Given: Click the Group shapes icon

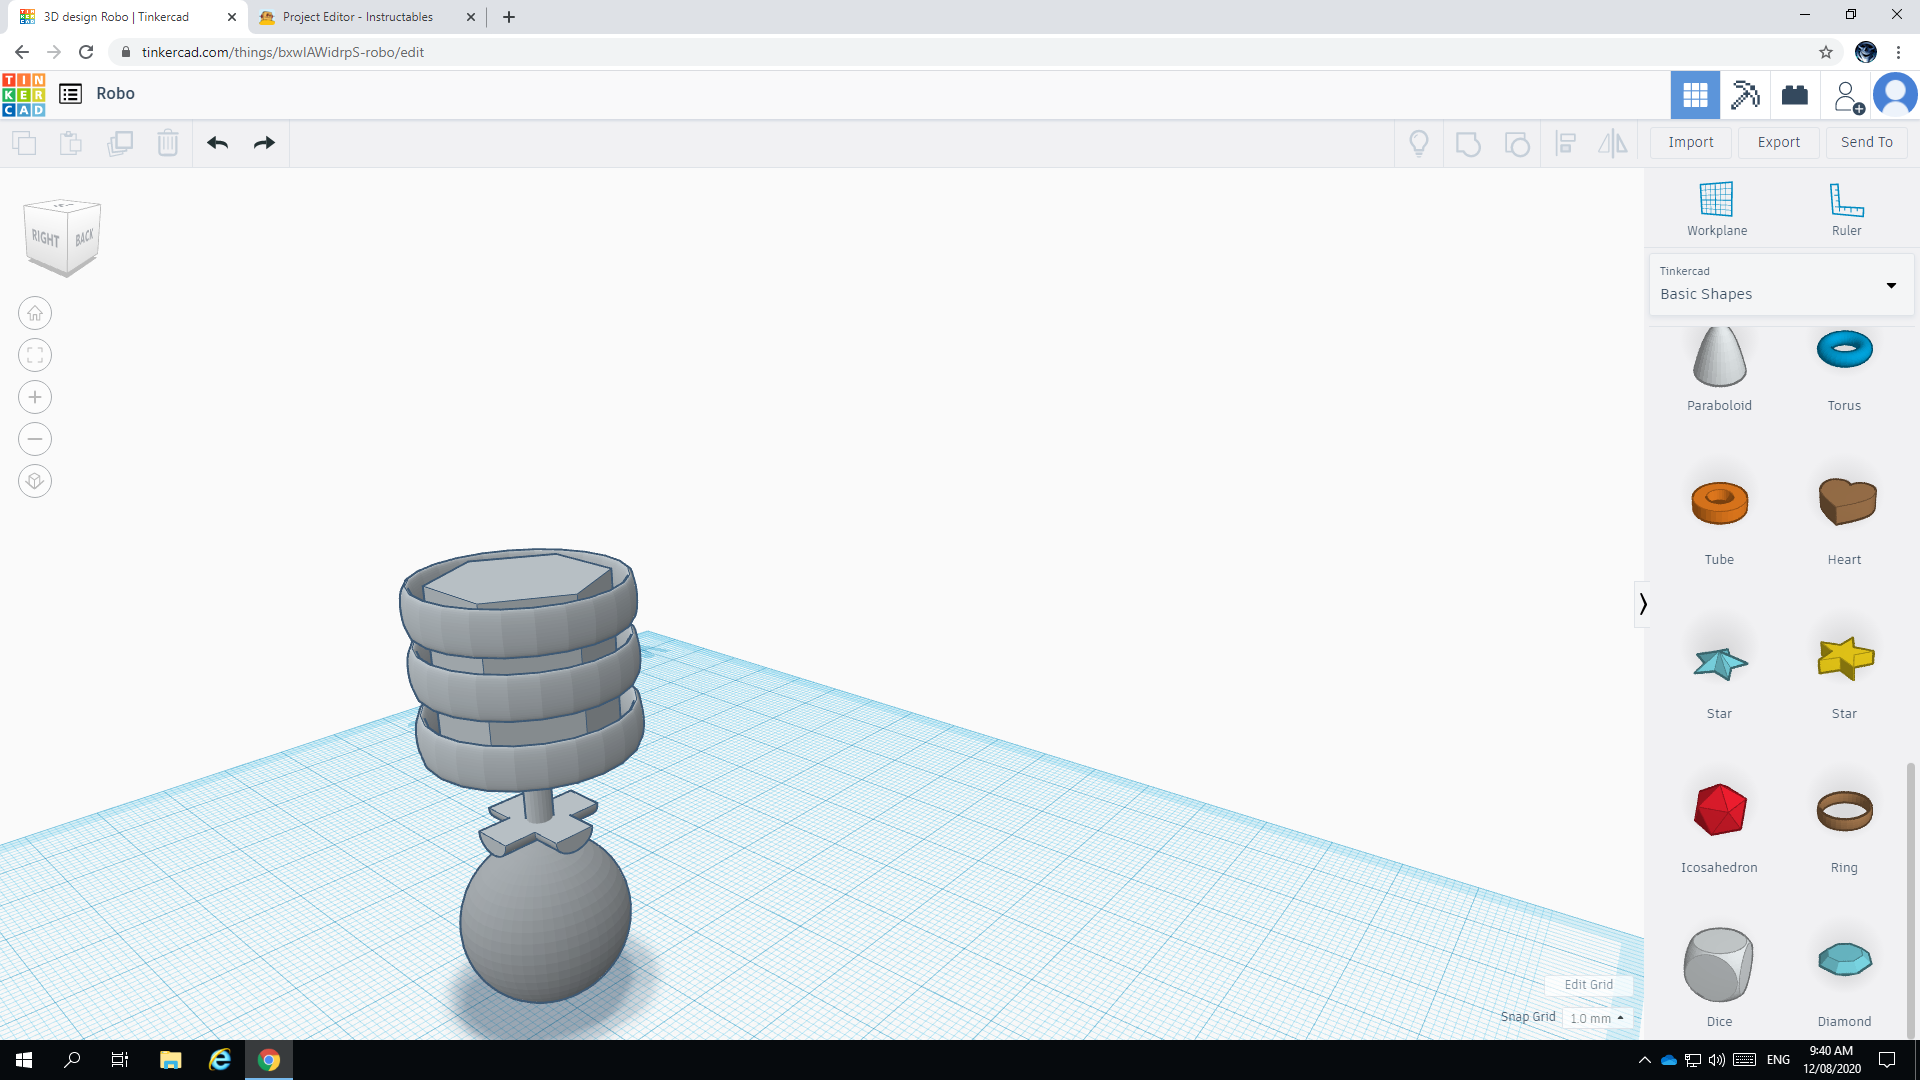Looking at the screenshot, I should [1468, 144].
